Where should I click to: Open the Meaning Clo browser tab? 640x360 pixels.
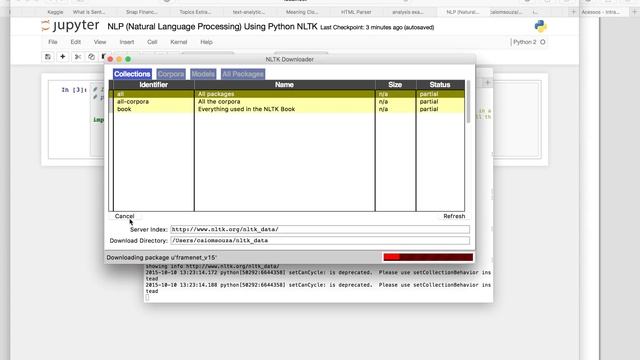coord(302,12)
